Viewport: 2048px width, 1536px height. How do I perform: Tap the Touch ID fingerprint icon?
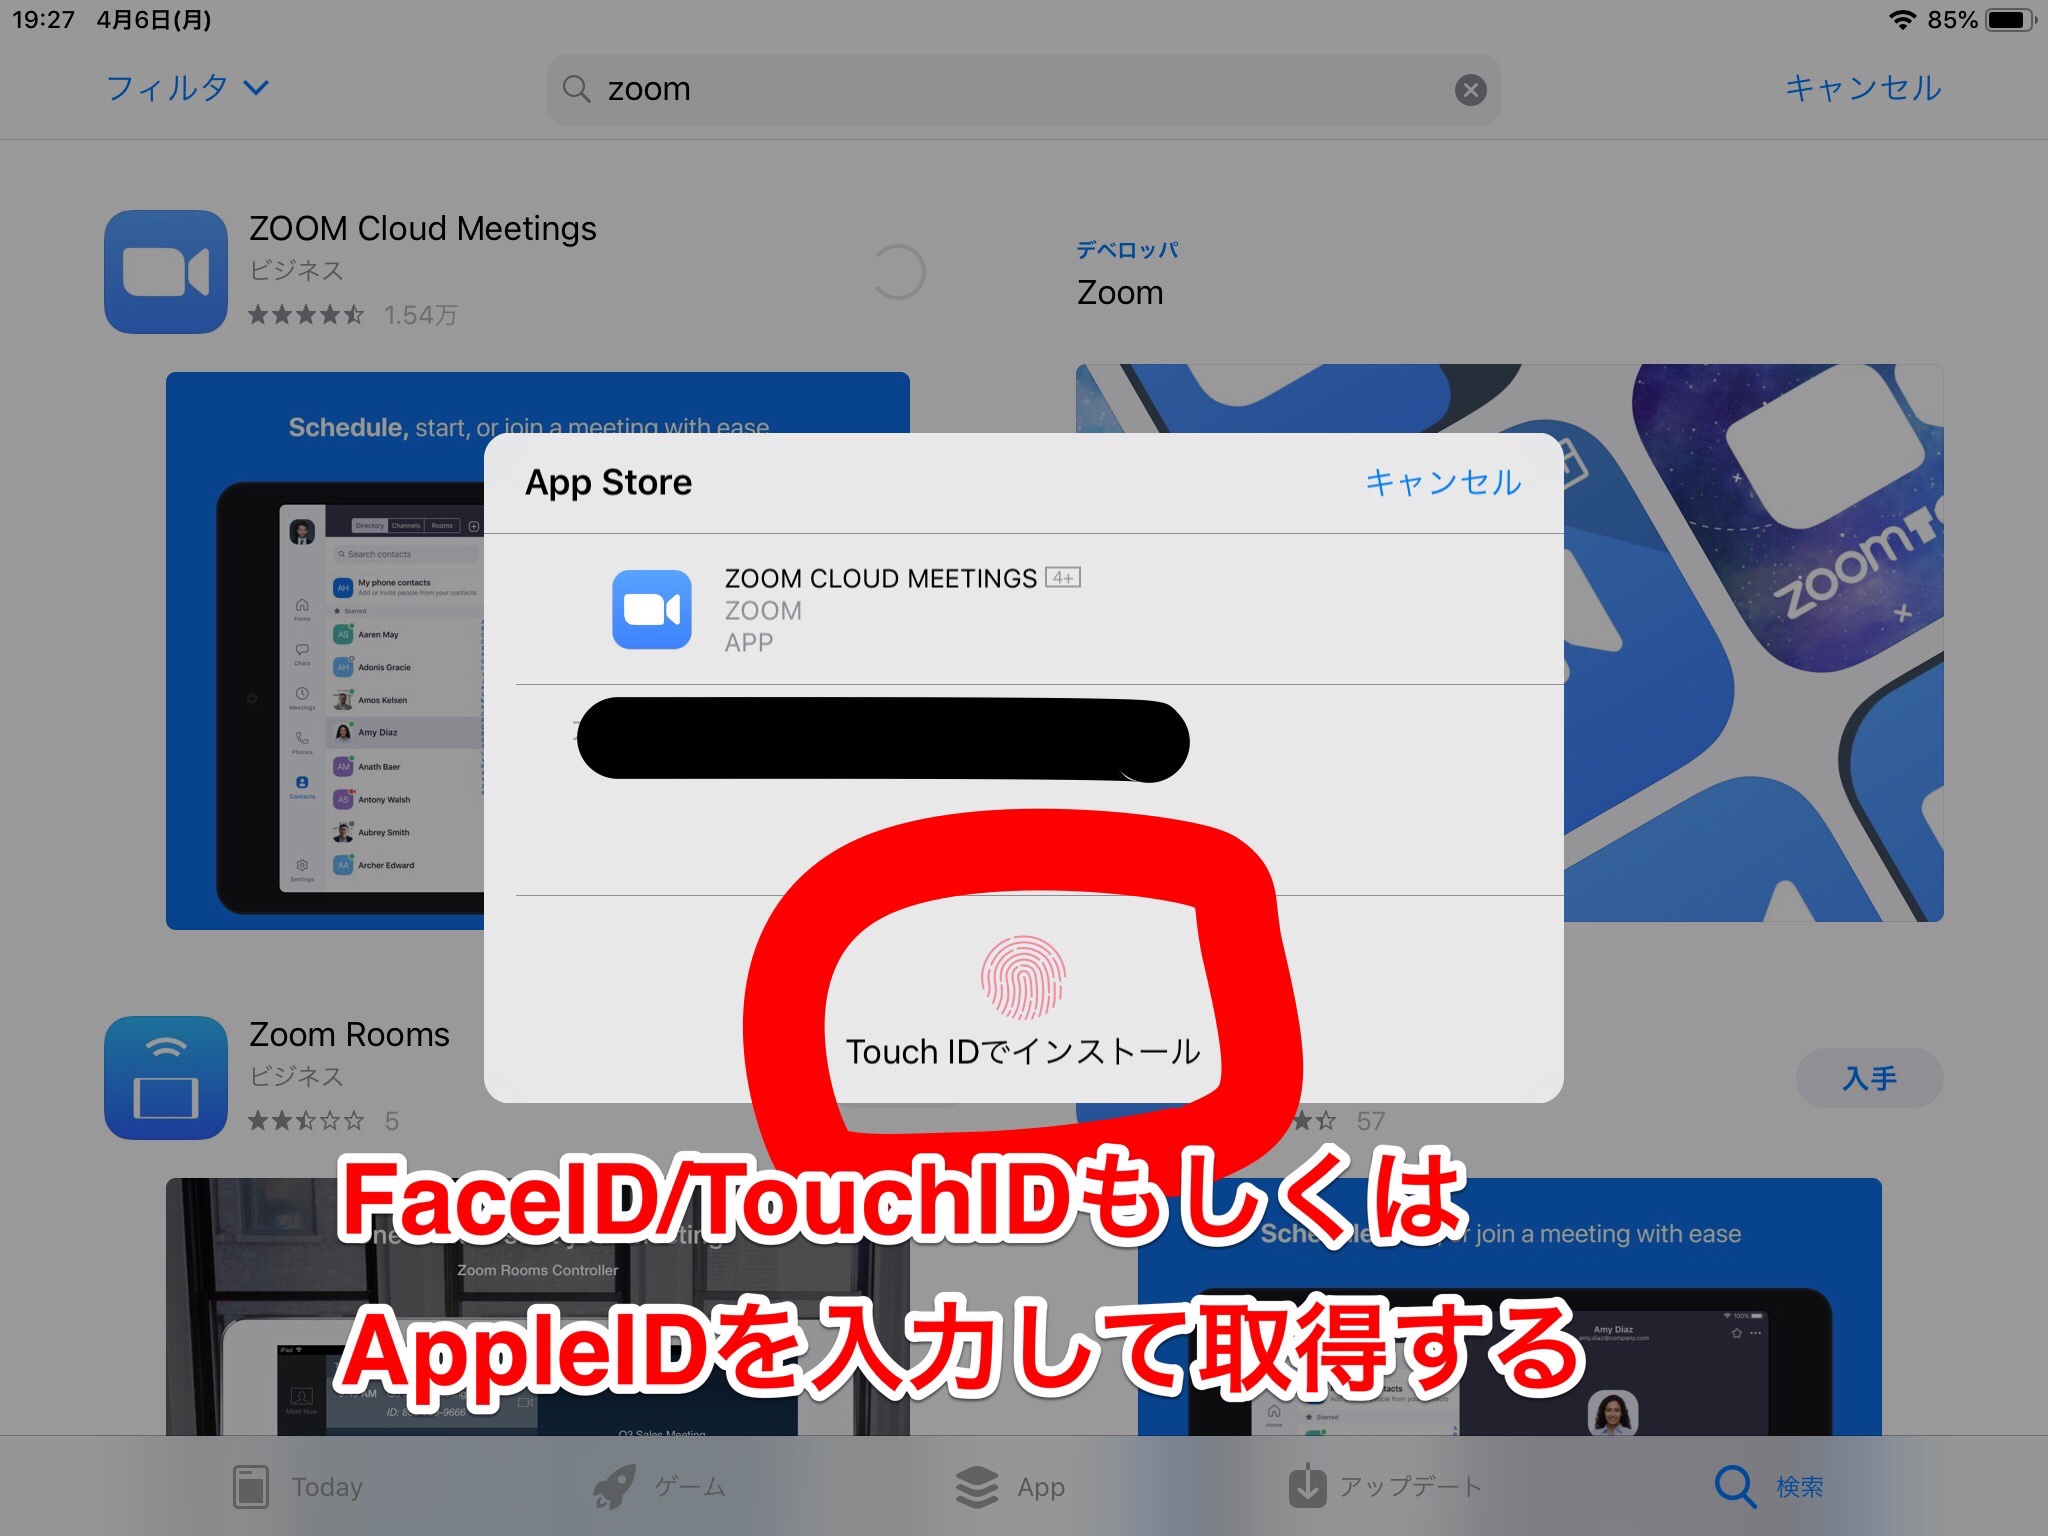[1022, 977]
